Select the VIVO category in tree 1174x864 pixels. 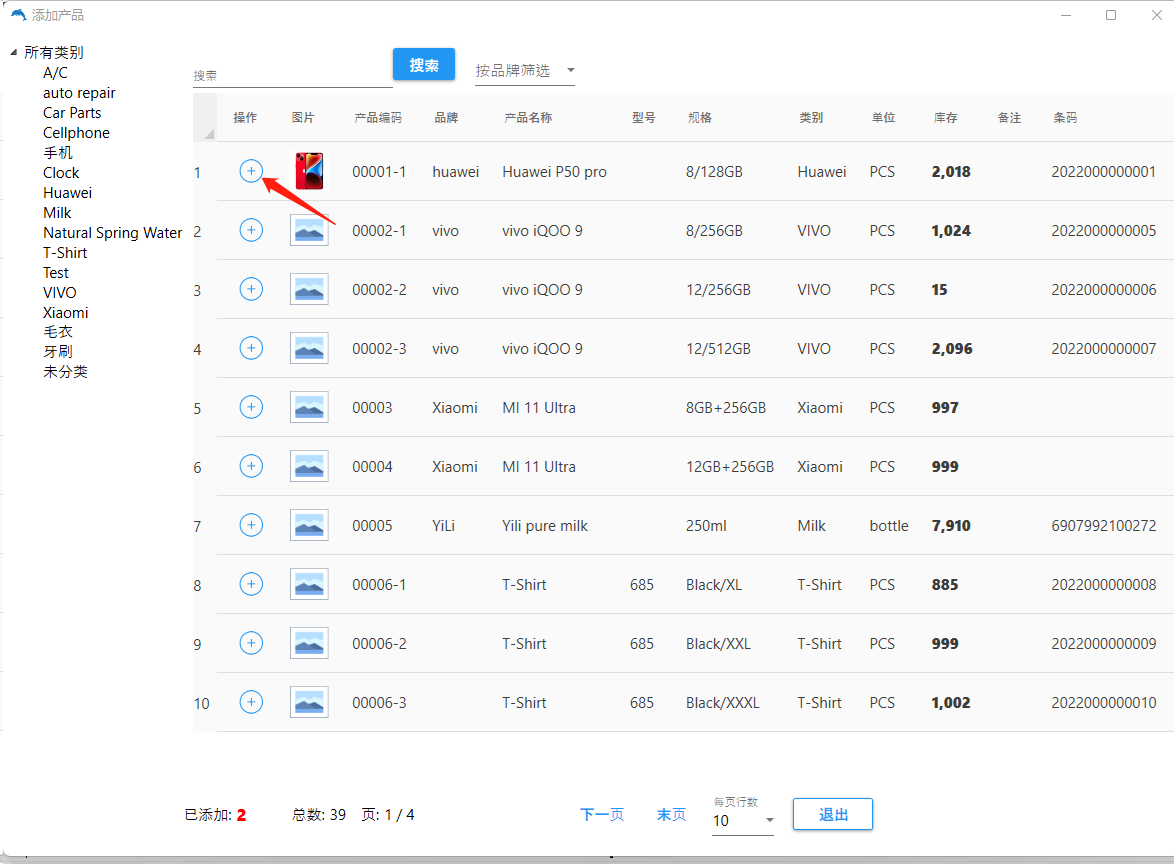(59, 293)
